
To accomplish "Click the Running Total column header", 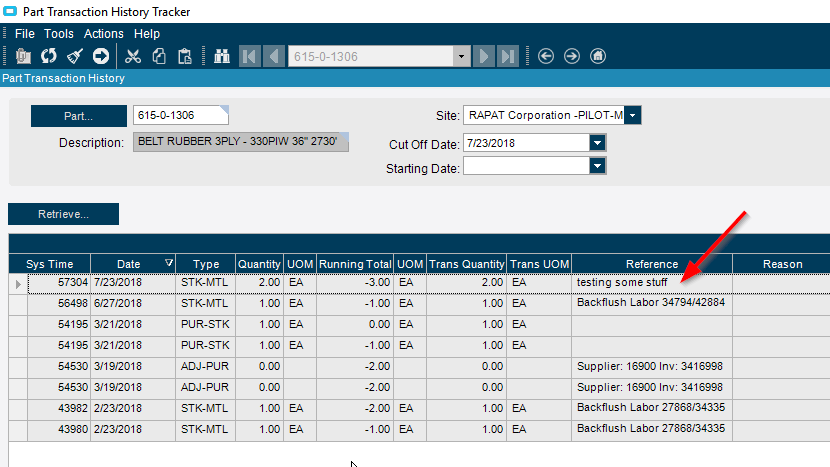I will click(x=355, y=264).
